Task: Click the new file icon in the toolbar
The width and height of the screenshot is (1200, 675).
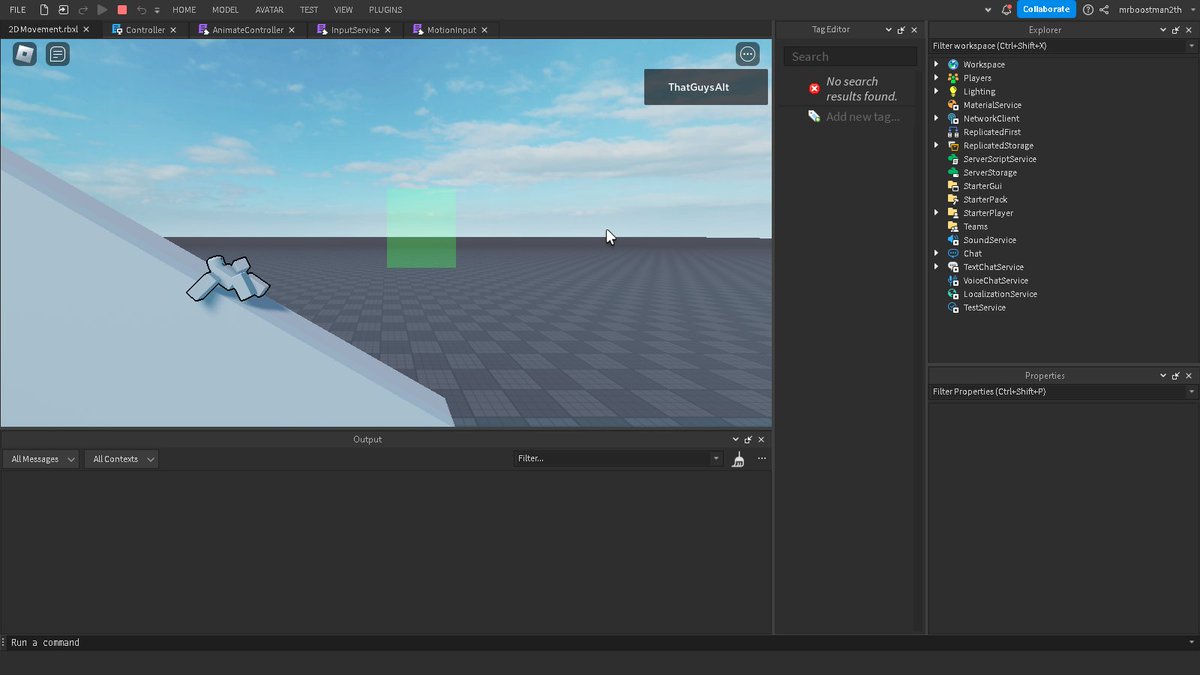Action: tap(42, 9)
